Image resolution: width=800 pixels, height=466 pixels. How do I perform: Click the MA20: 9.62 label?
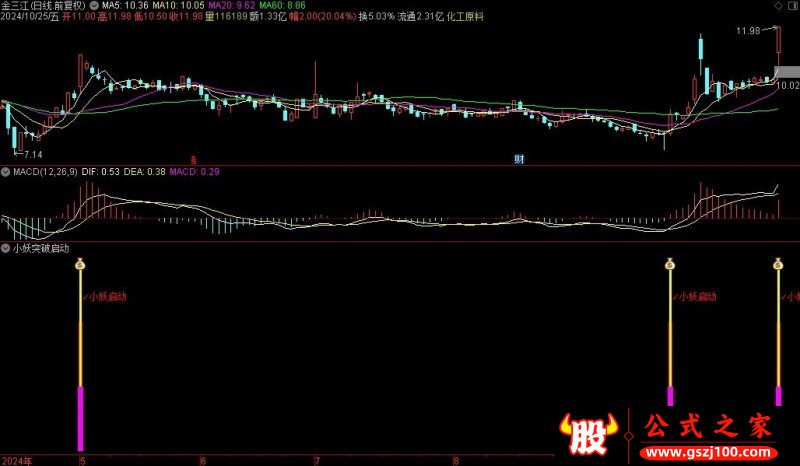(232, 6)
